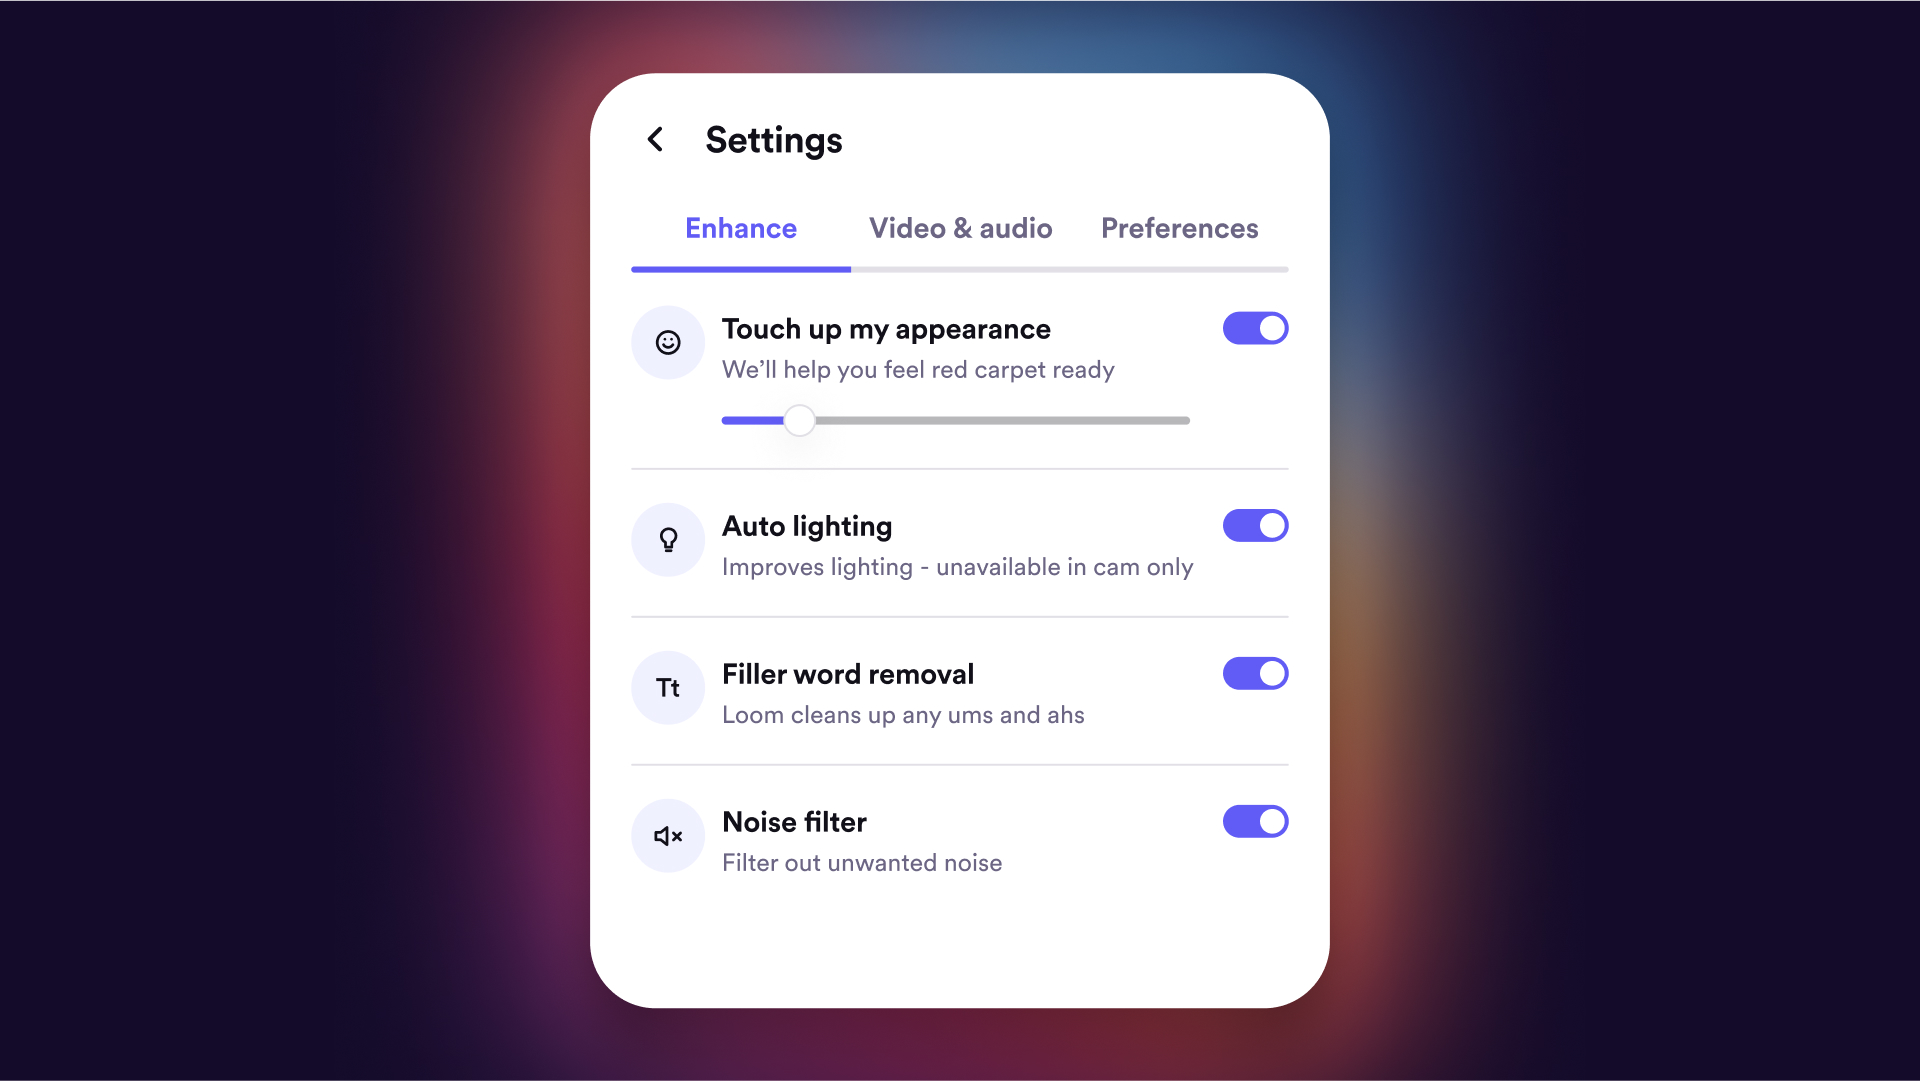Disable Auto lighting toggle
1920x1081 pixels.
pyautogui.click(x=1254, y=526)
